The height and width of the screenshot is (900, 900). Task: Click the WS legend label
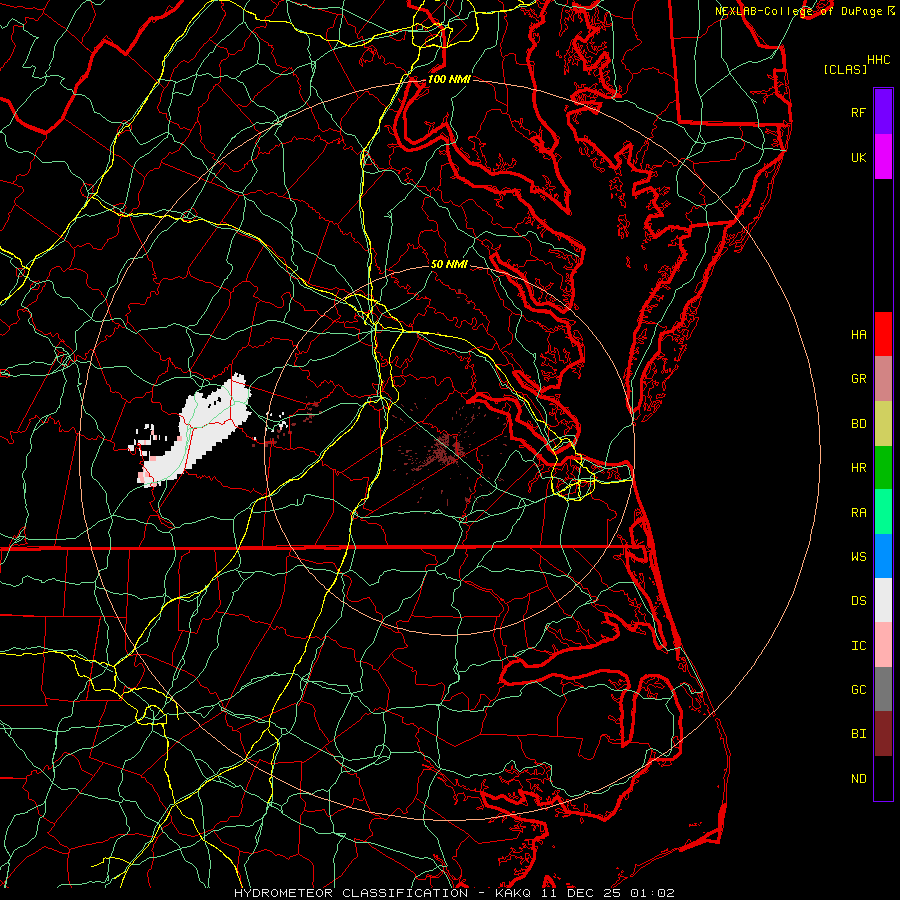tap(858, 556)
